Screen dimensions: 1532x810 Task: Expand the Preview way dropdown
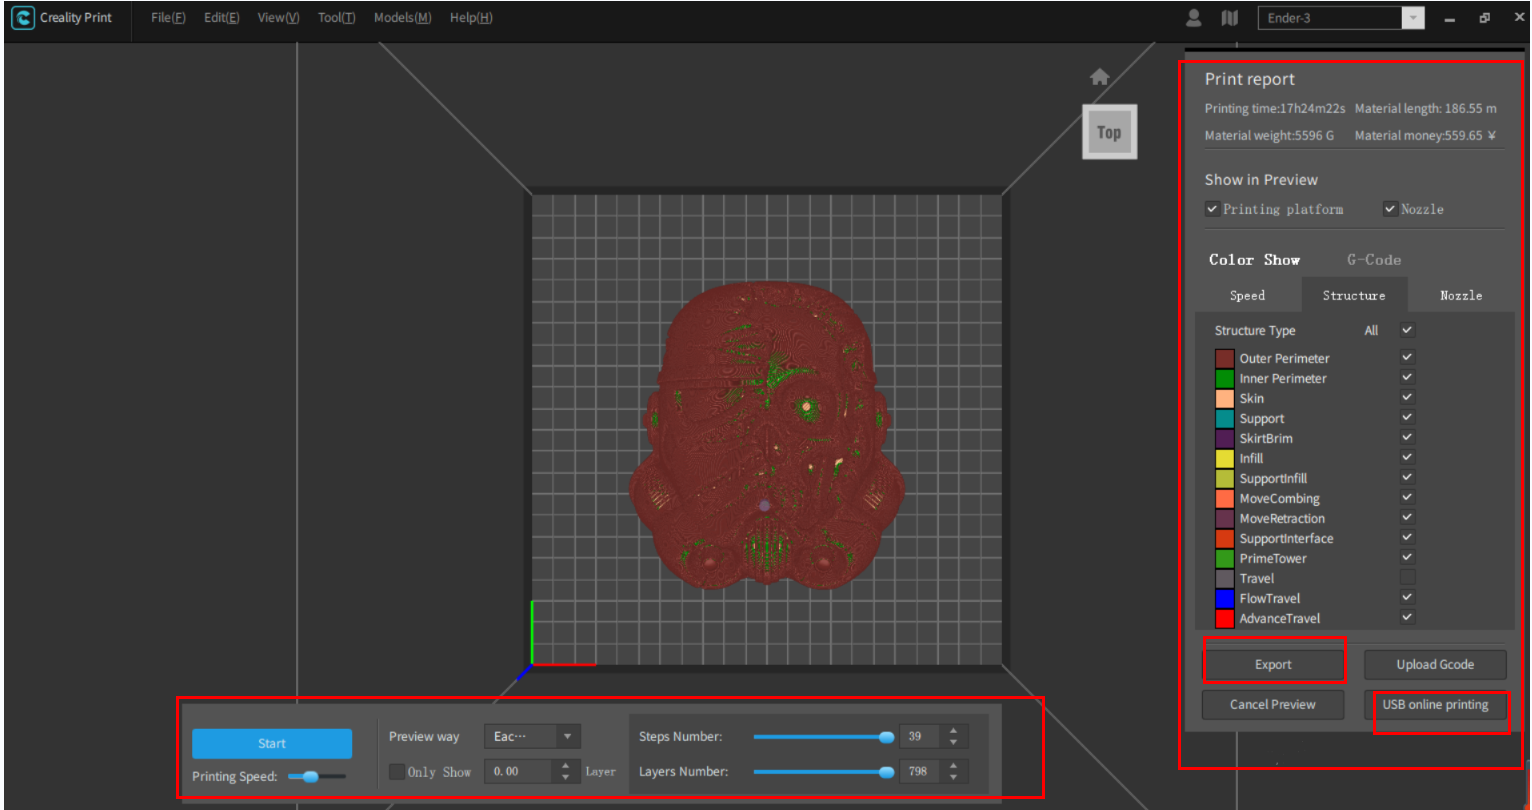click(x=567, y=736)
